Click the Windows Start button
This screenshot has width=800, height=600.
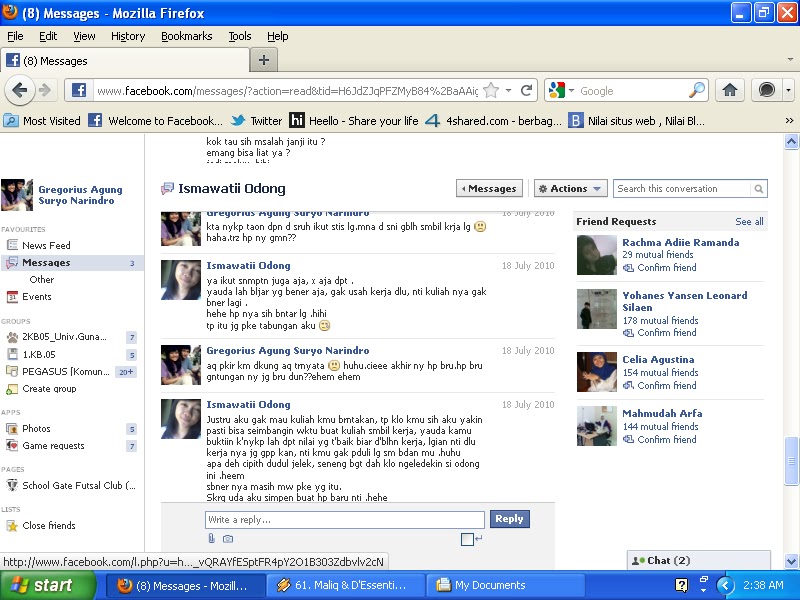[x=48, y=585]
